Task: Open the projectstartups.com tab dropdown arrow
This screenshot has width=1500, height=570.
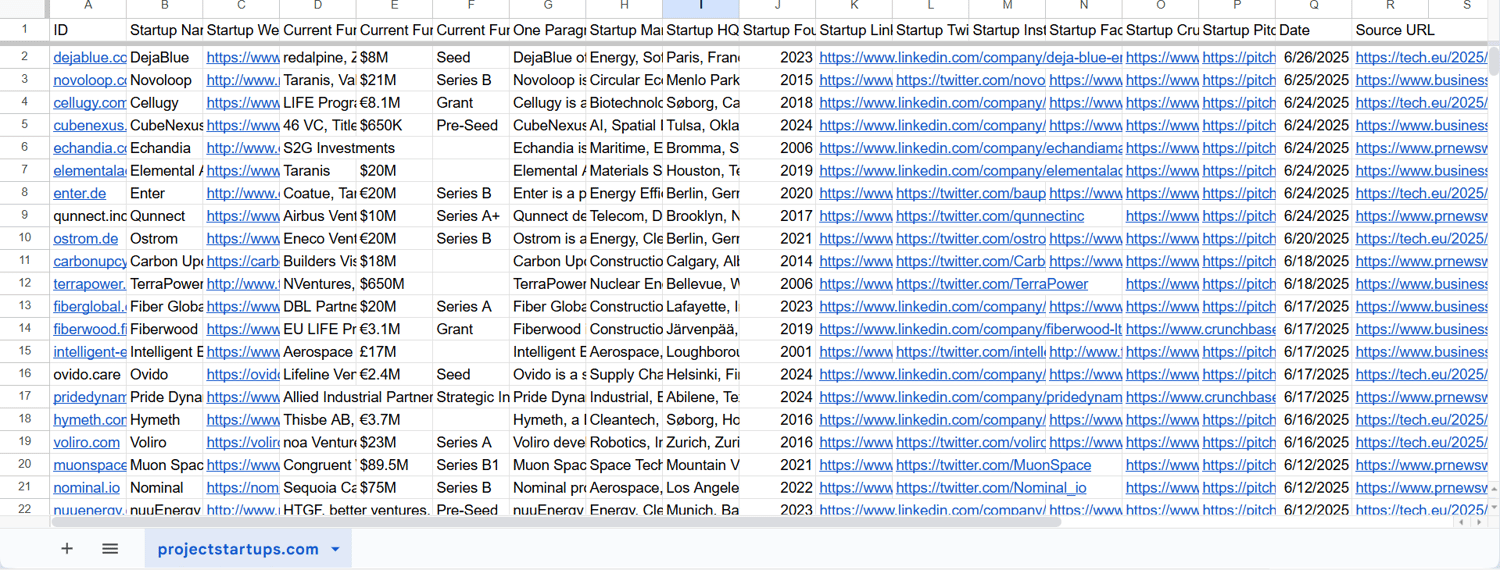Action: pos(336,549)
